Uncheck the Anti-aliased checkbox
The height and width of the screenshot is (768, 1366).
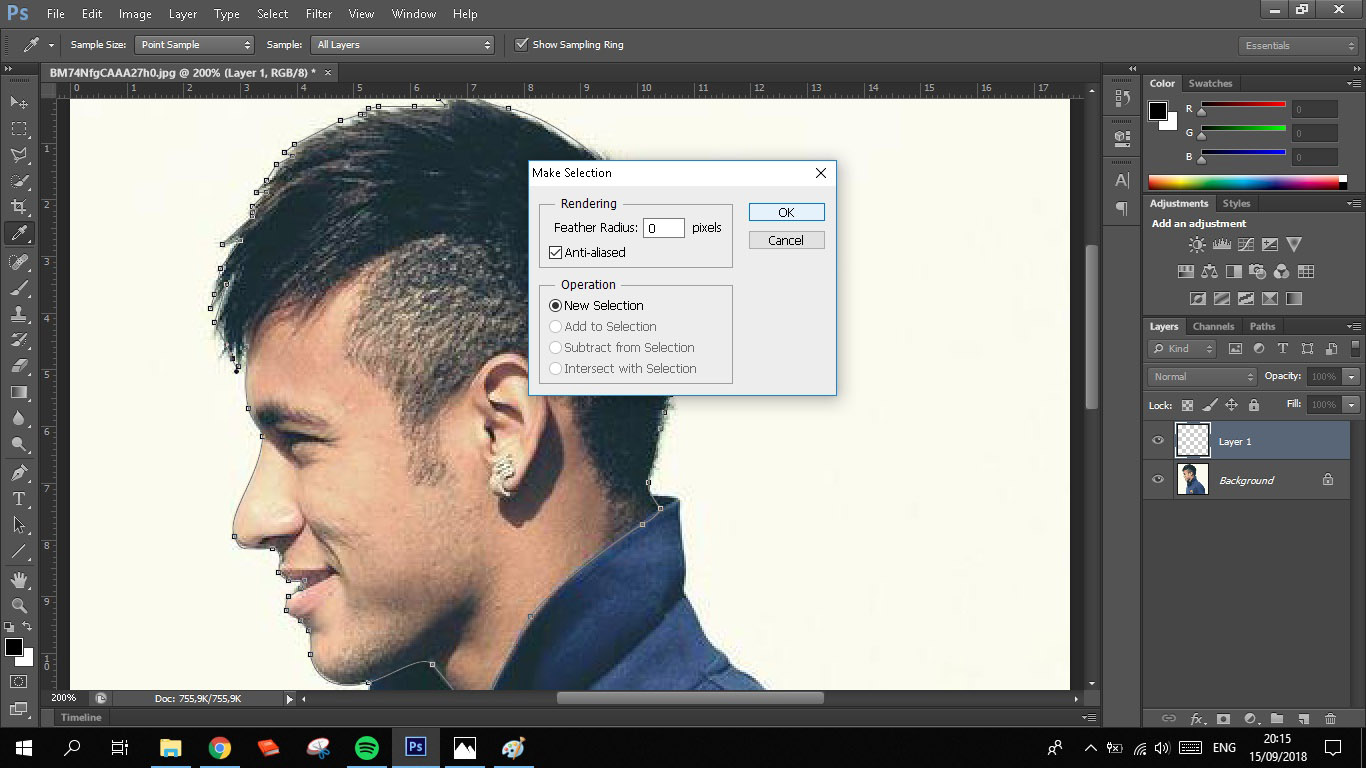click(x=556, y=253)
